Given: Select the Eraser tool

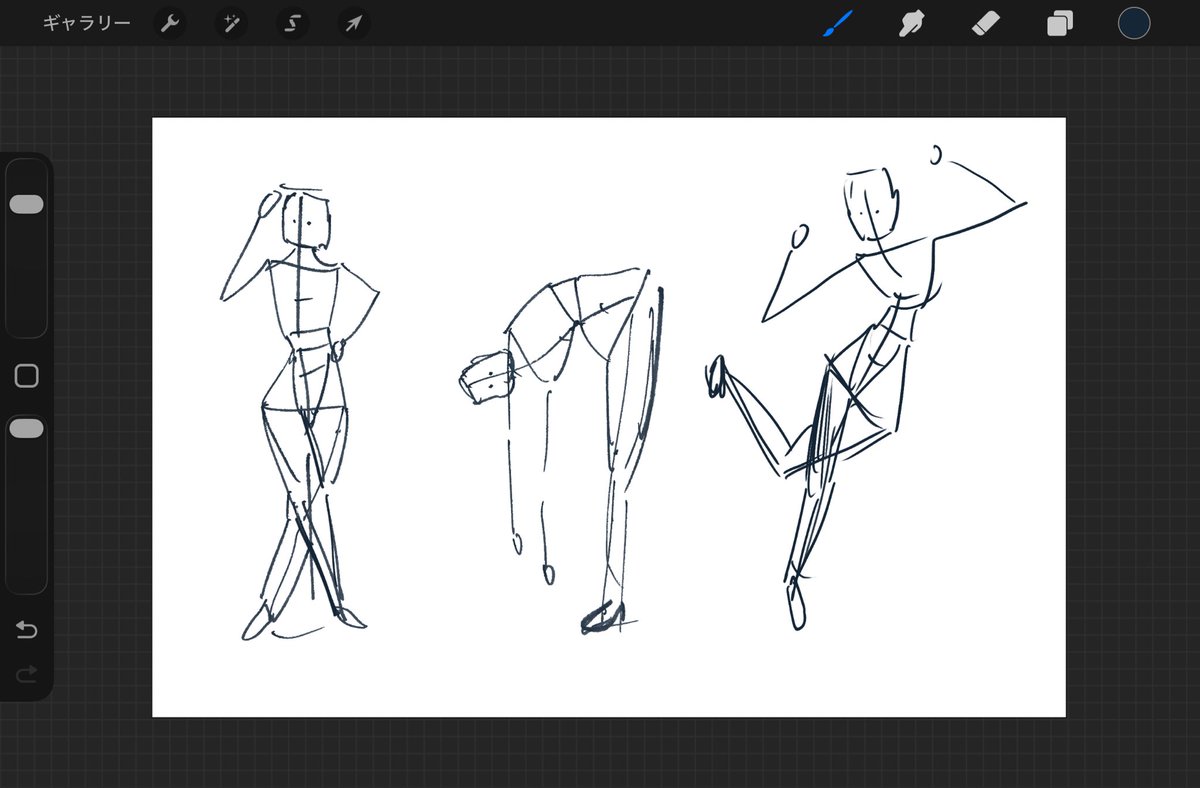Looking at the screenshot, I should point(986,23).
